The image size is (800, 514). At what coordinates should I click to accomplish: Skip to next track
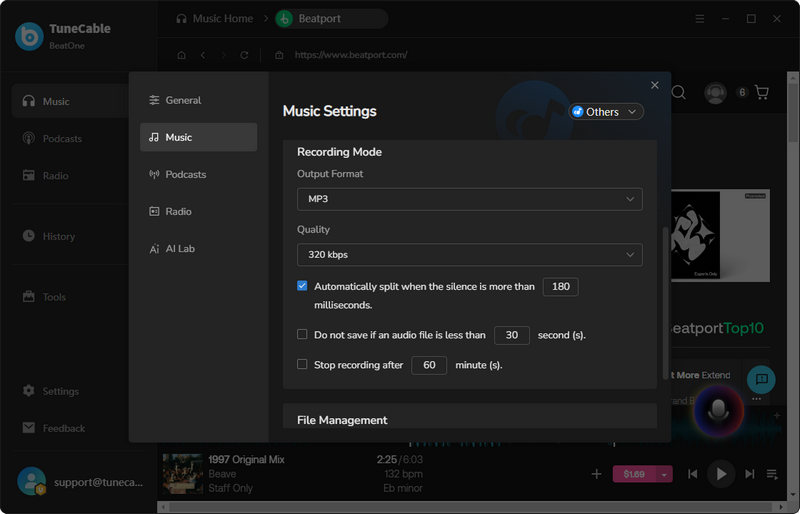tap(749, 474)
